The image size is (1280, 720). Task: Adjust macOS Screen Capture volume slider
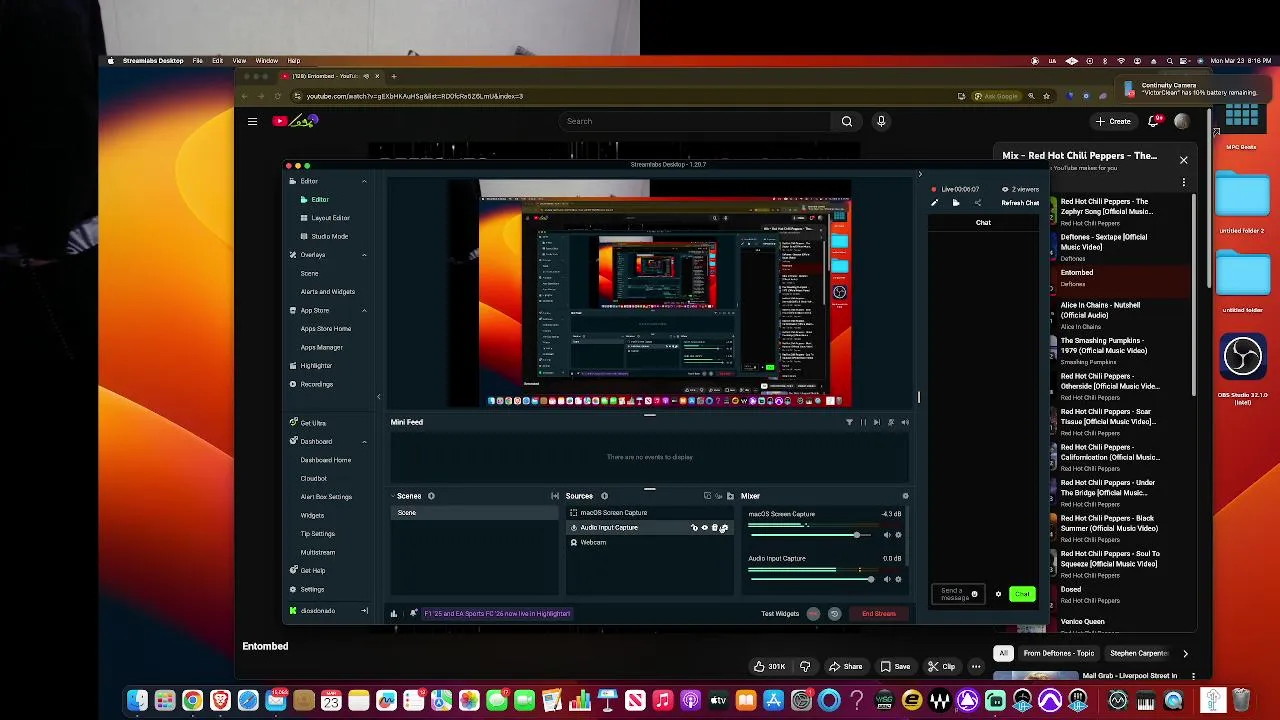[x=810, y=535]
